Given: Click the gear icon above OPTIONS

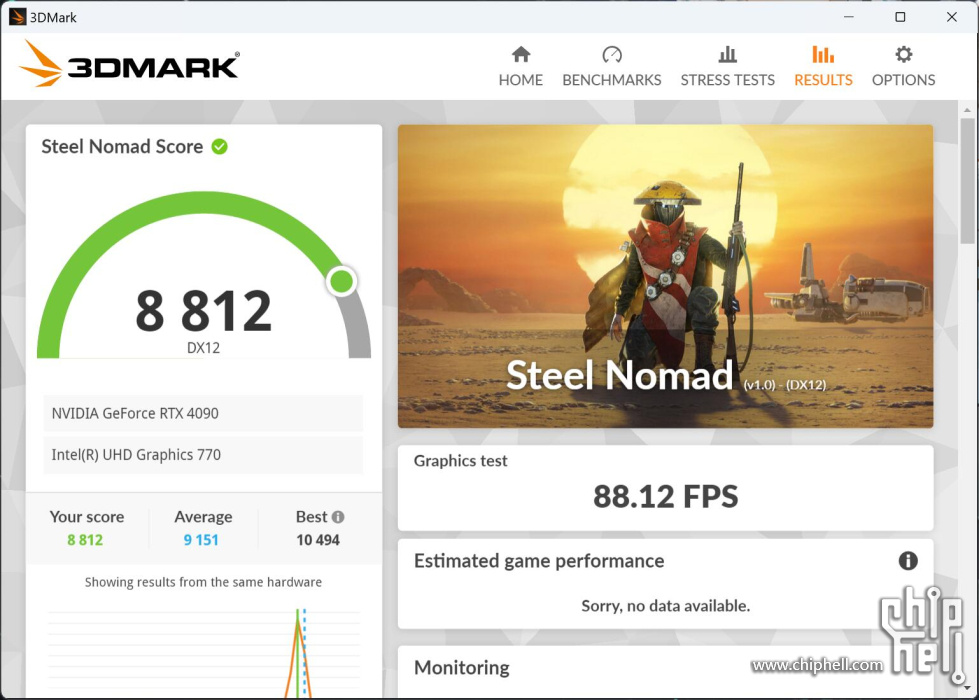Looking at the screenshot, I should click(903, 54).
